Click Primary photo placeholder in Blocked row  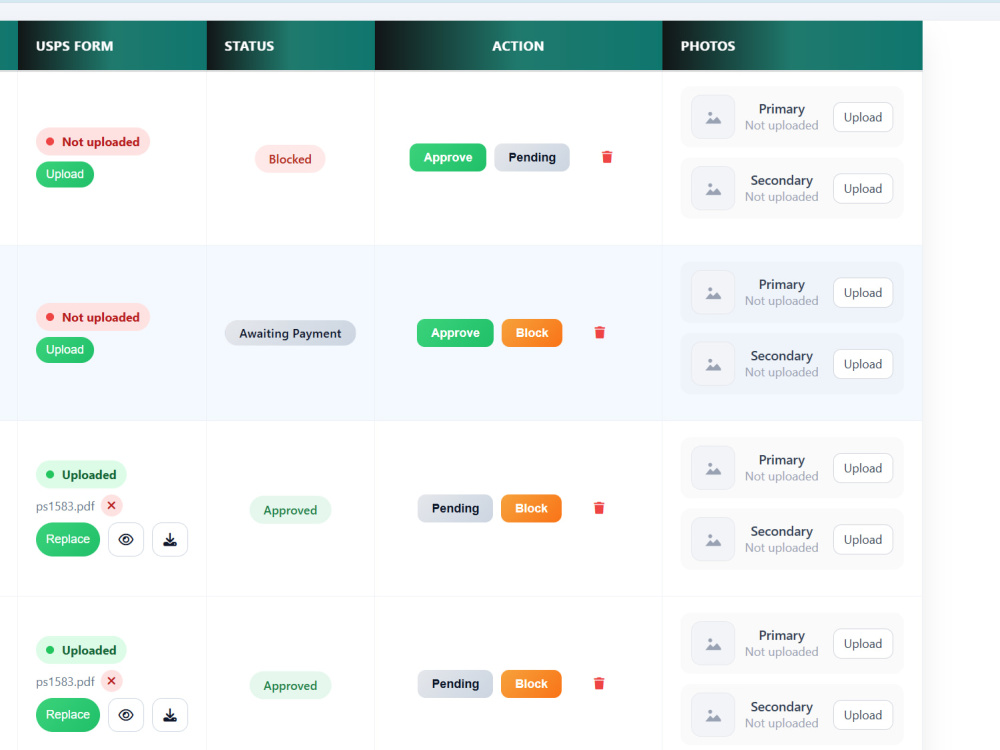(x=713, y=117)
